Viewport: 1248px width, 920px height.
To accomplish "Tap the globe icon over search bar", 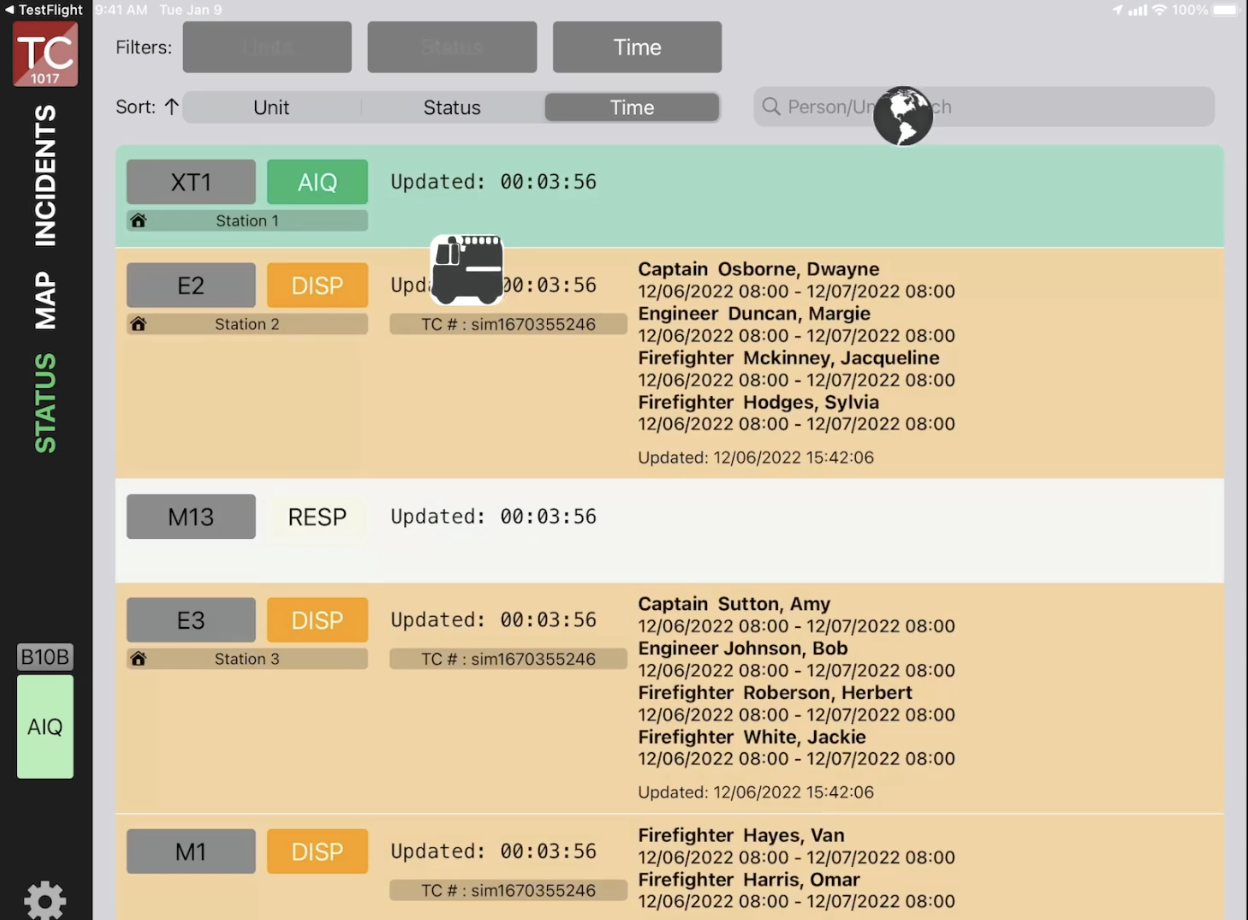I will (902, 116).
